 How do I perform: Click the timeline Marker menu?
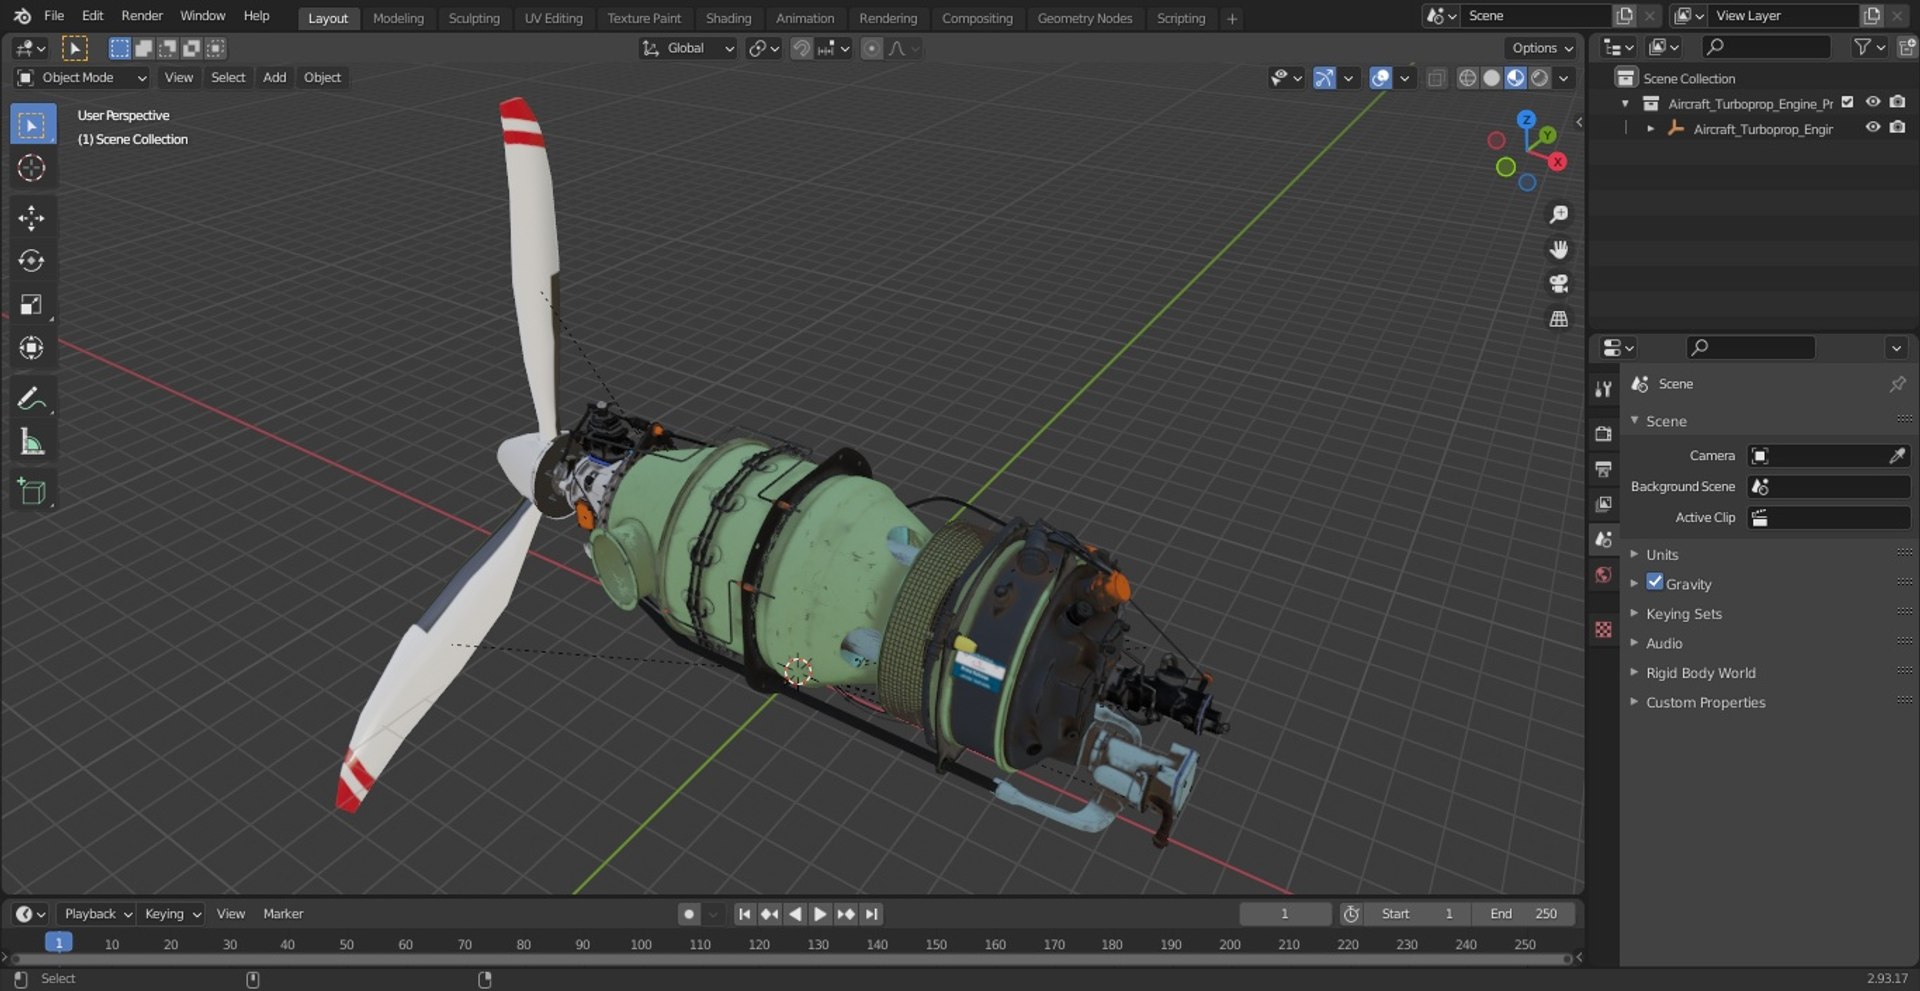pyautogui.click(x=283, y=914)
